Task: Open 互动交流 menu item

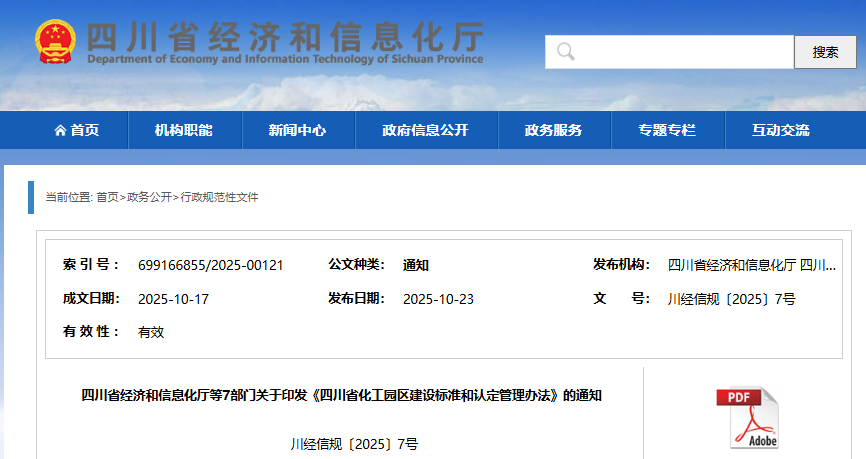Action: pyautogui.click(x=781, y=130)
